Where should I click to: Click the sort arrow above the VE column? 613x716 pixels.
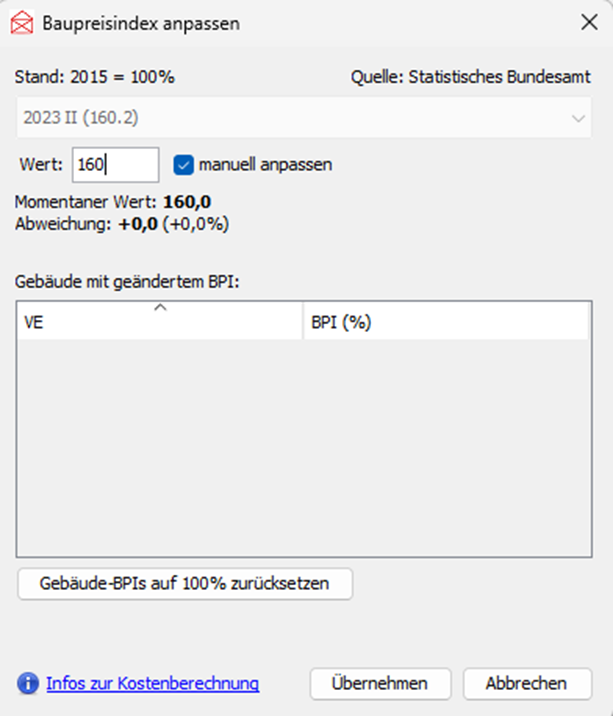(x=160, y=309)
